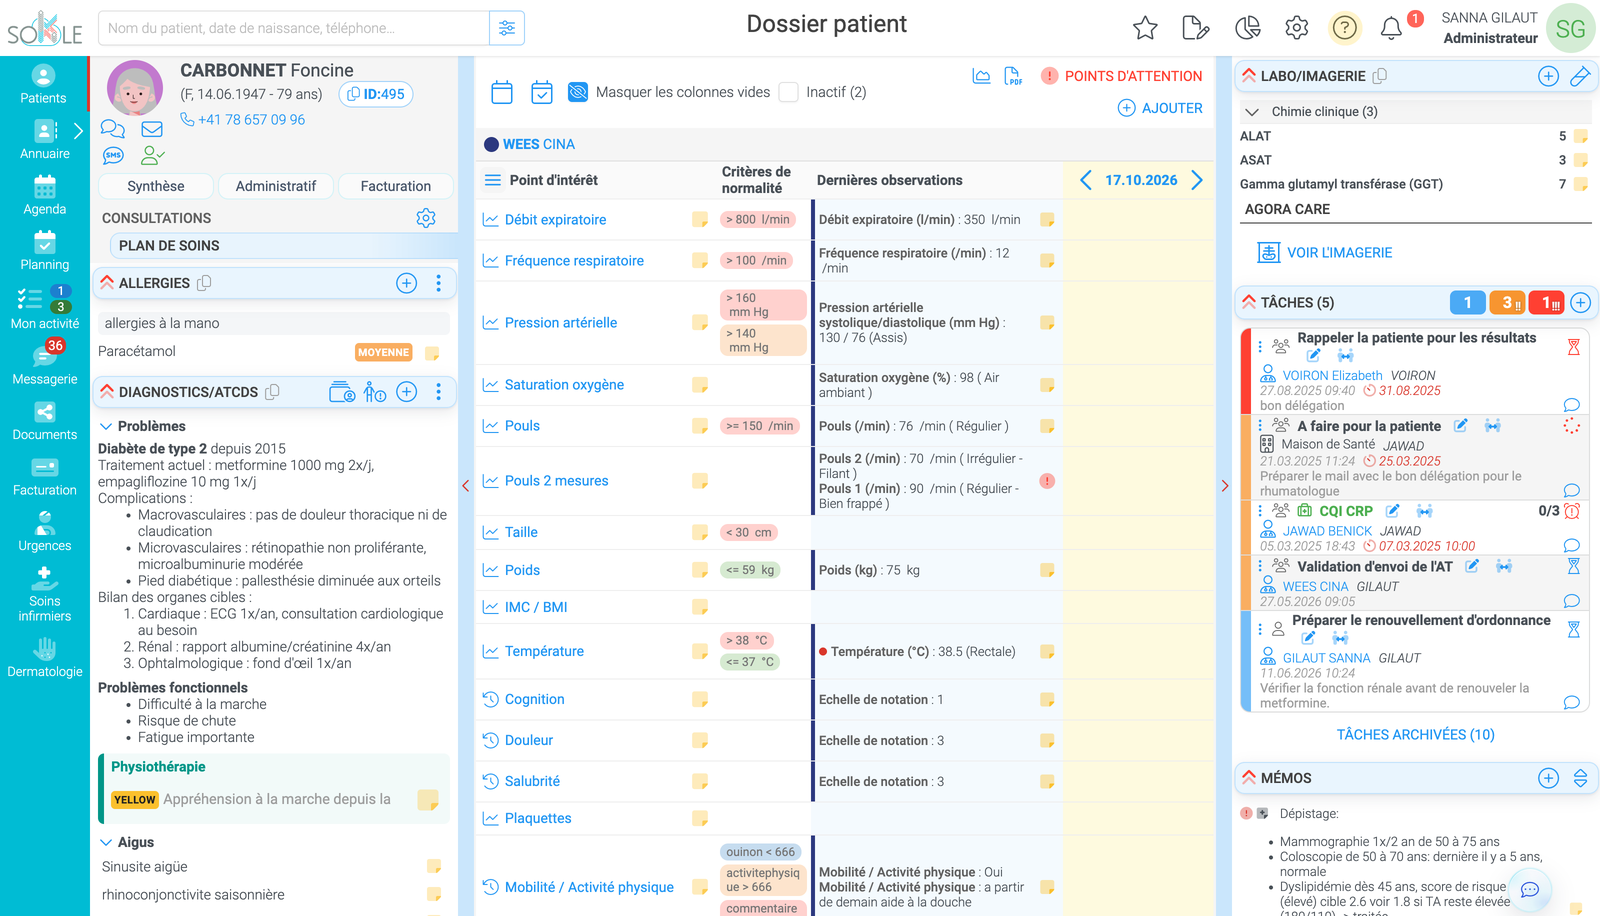The height and width of the screenshot is (916, 1600).
Task: Click VOIR L'IMAGERIE button
Action: click(x=1325, y=253)
